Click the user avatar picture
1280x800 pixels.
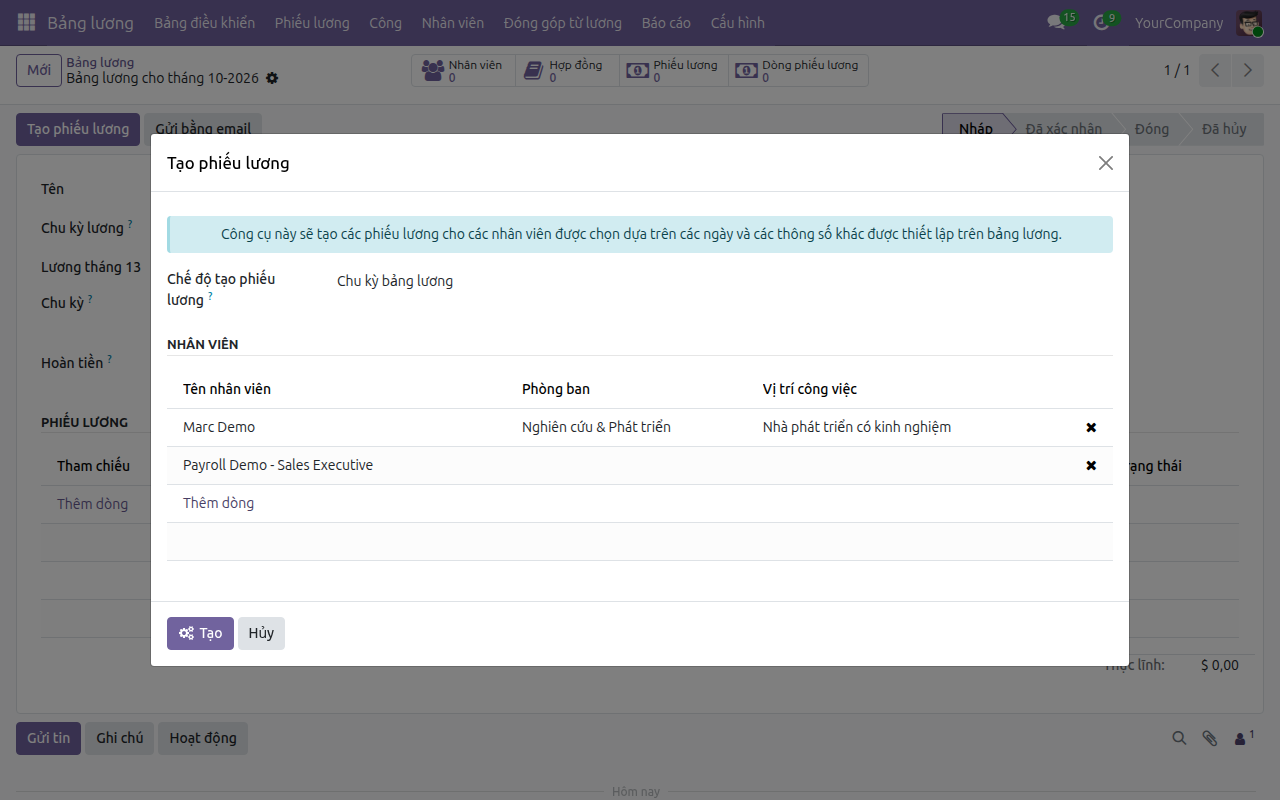coord(1249,22)
